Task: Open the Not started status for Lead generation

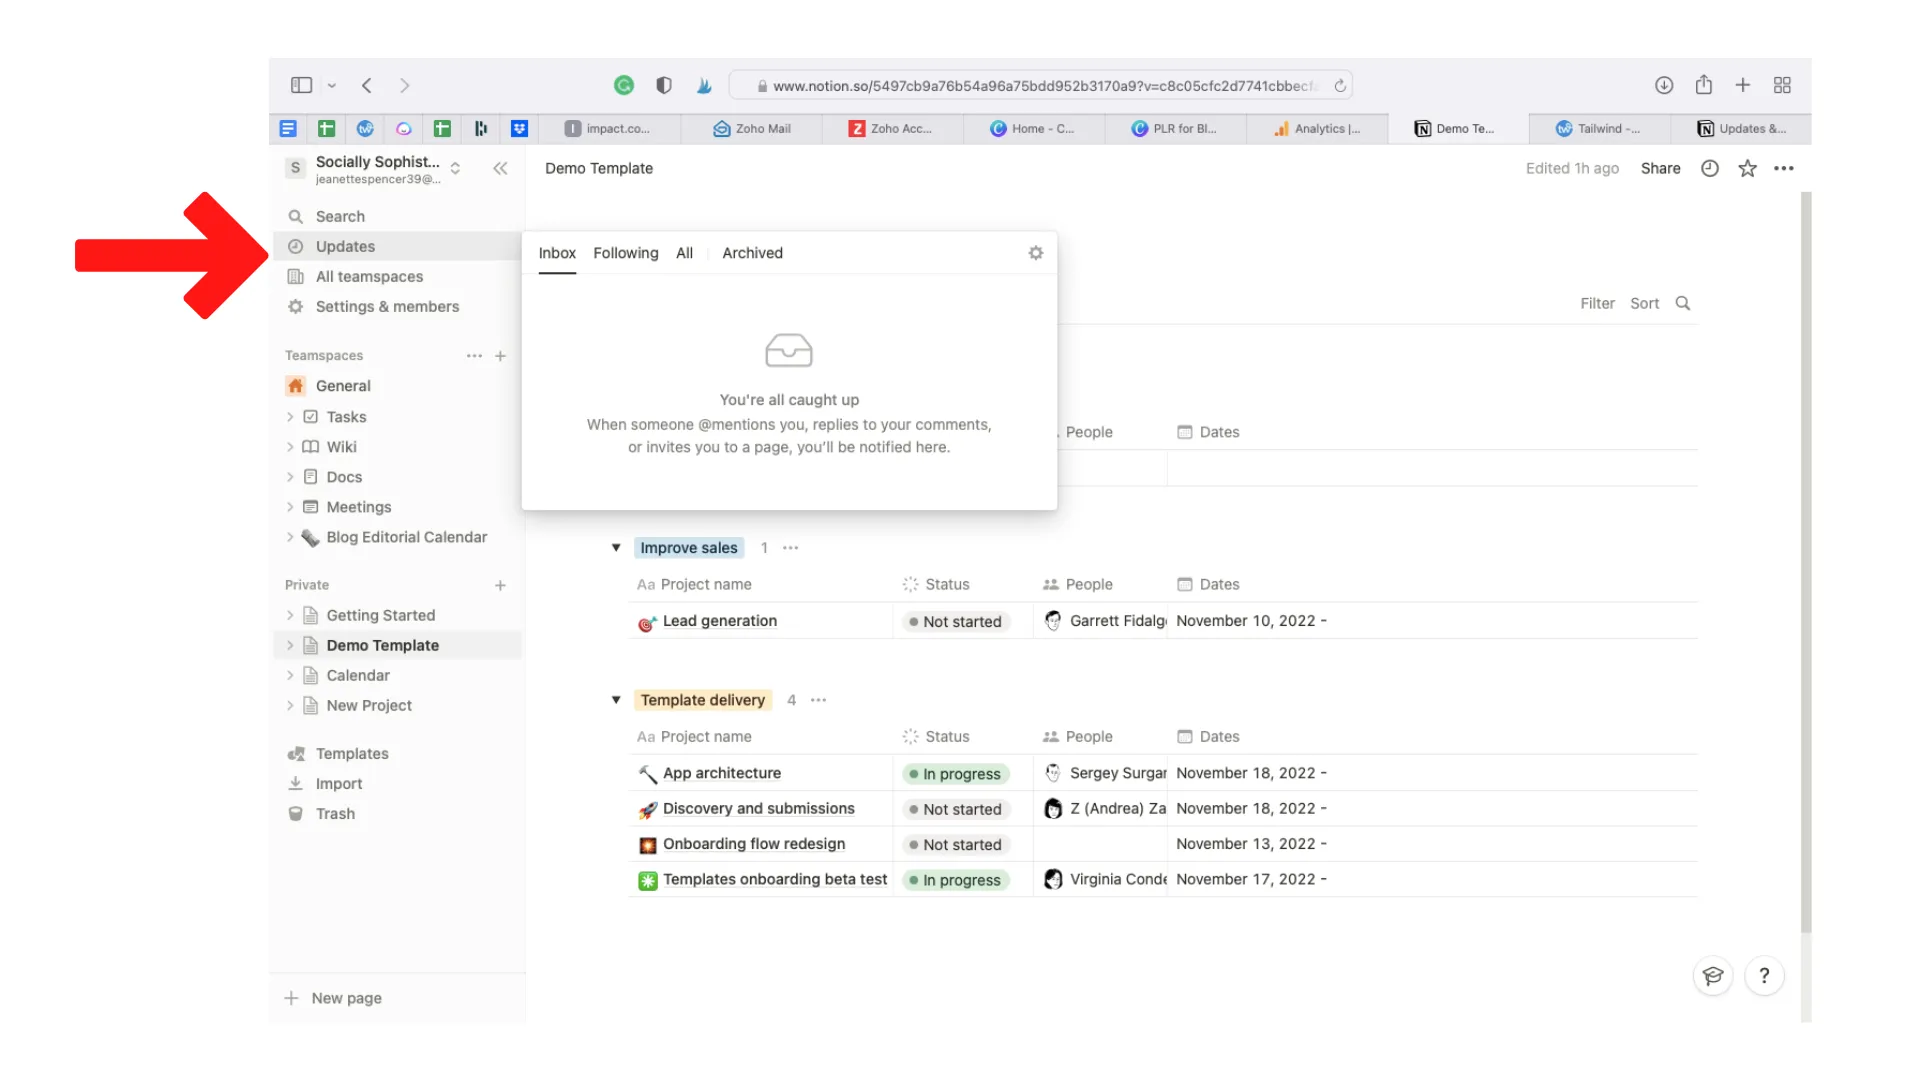Action: (x=955, y=621)
